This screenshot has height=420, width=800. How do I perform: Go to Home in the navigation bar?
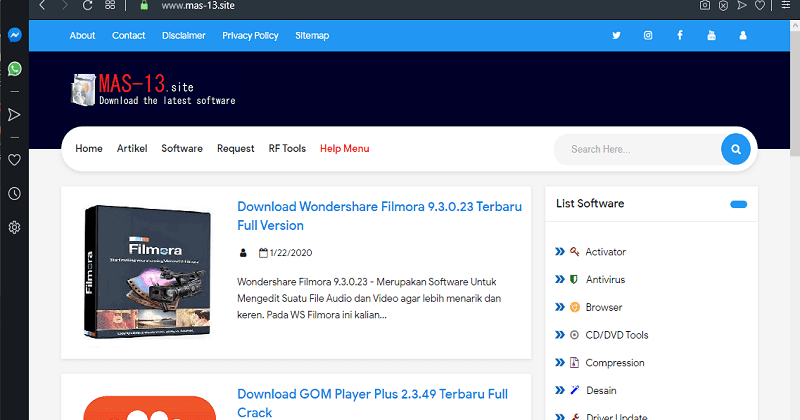click(89, 149)
